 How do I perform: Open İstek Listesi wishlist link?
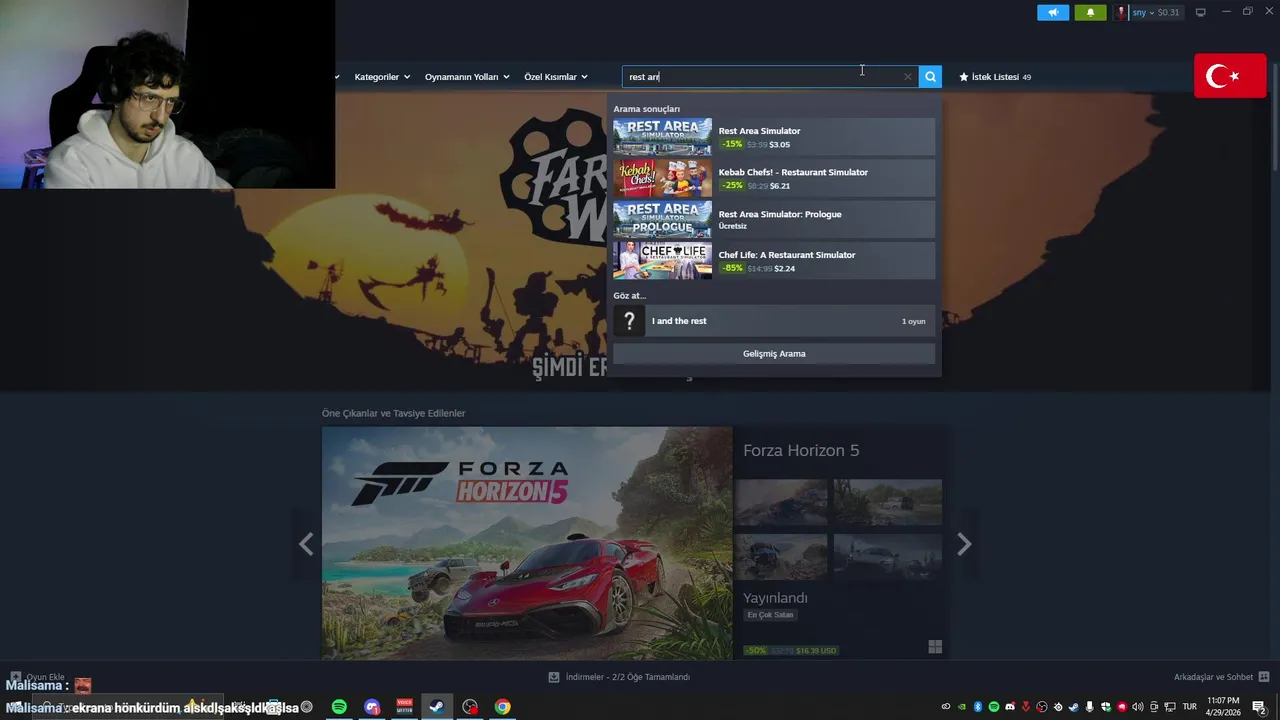coord(995,77)
